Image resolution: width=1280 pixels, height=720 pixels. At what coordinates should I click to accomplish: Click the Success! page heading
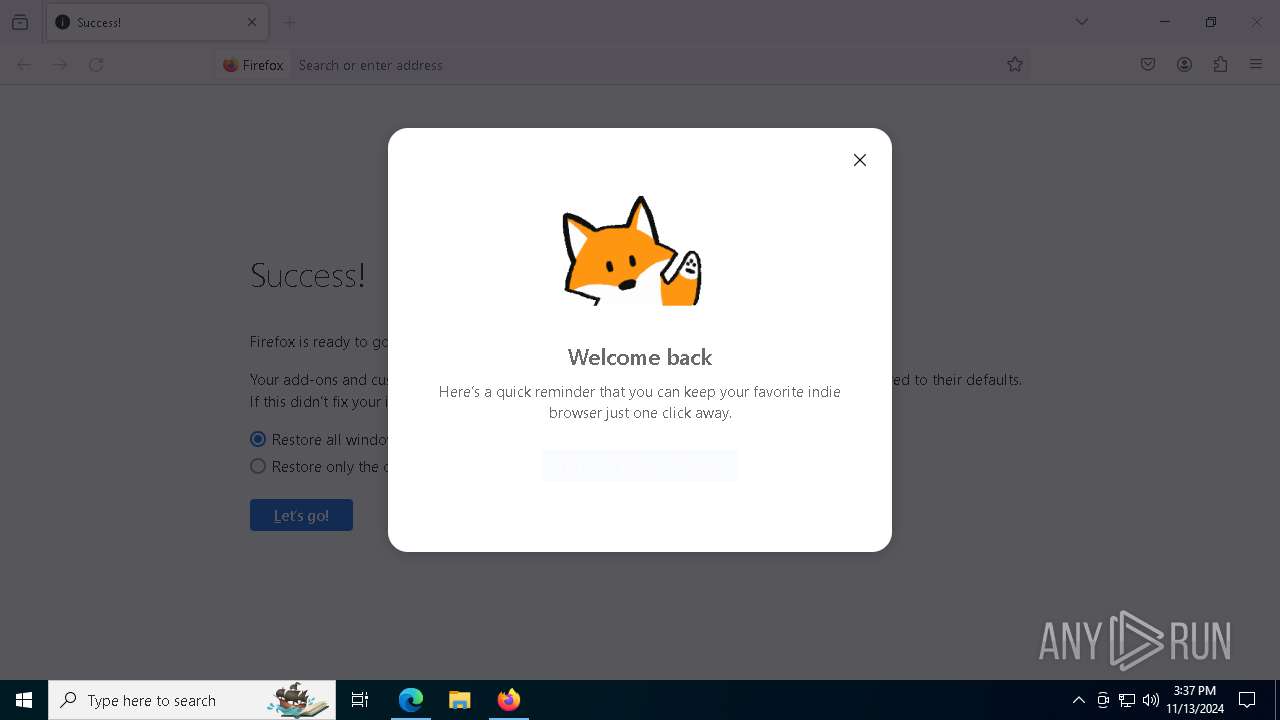pyautogui.click(x=308, y=275)
